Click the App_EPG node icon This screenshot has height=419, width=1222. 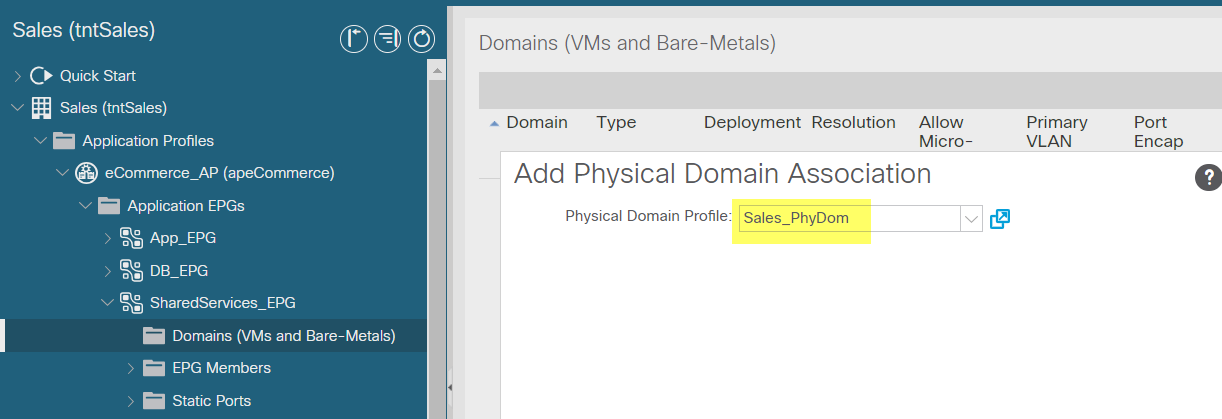click(x=131, y=238)
